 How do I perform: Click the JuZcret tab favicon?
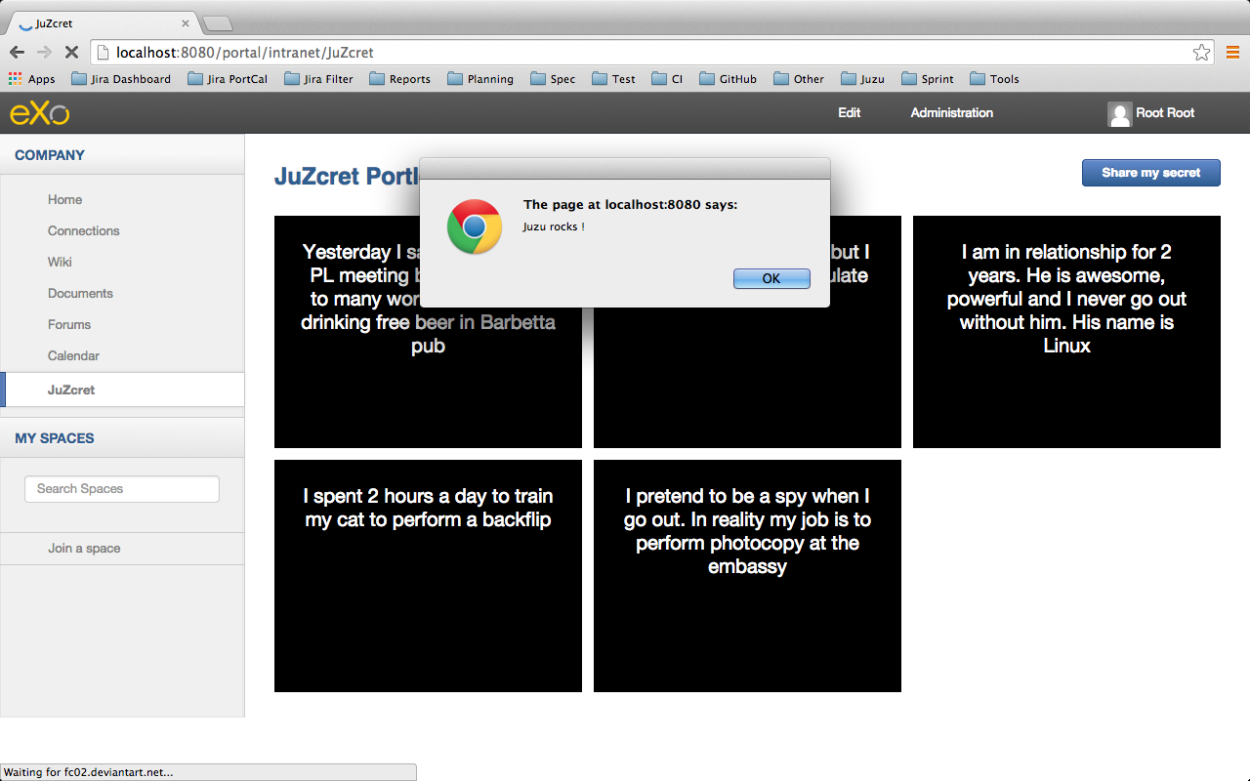coord(27,23)
